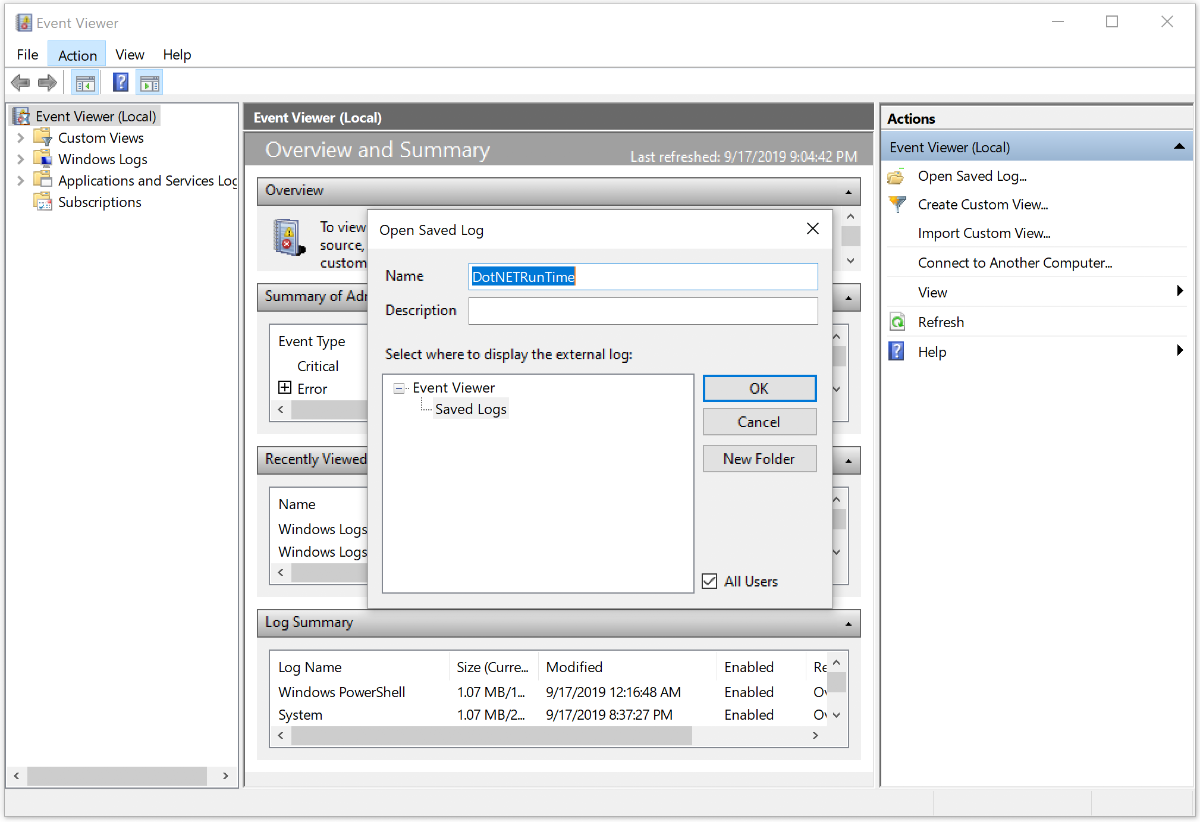Toggle the Show/Hide Action Pane toolbar icon
The height and width of the screenshot is (822, 1200).
coord(150,83)
